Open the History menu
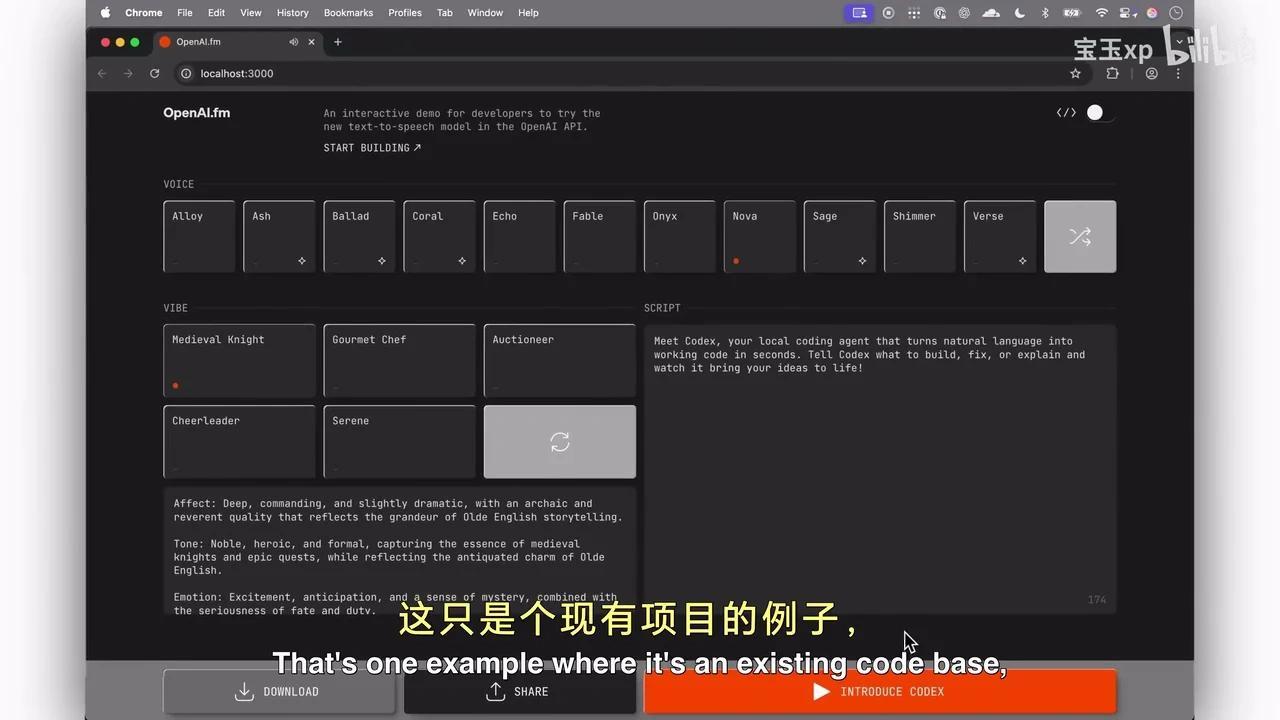The image size is (1280, 720). [x=292, y=13]
